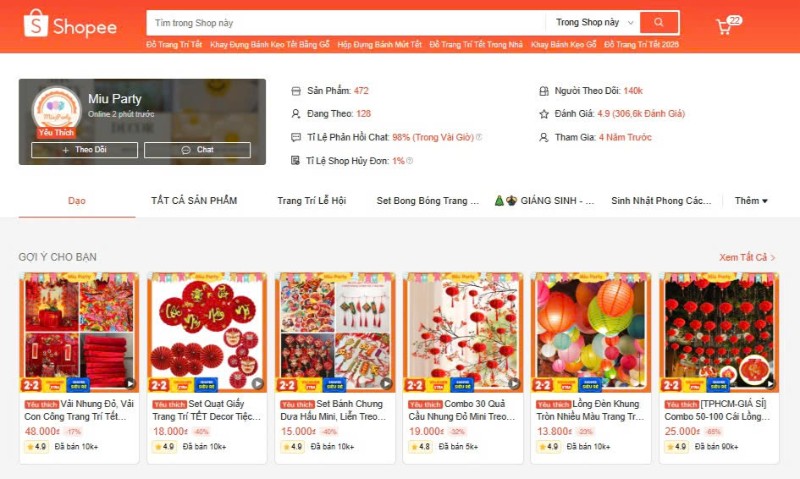Image resolution: width=800 pixels, height=479 pixels.
Task: Follow the shop with 'Theo Dõi' button
Action: 84,150
